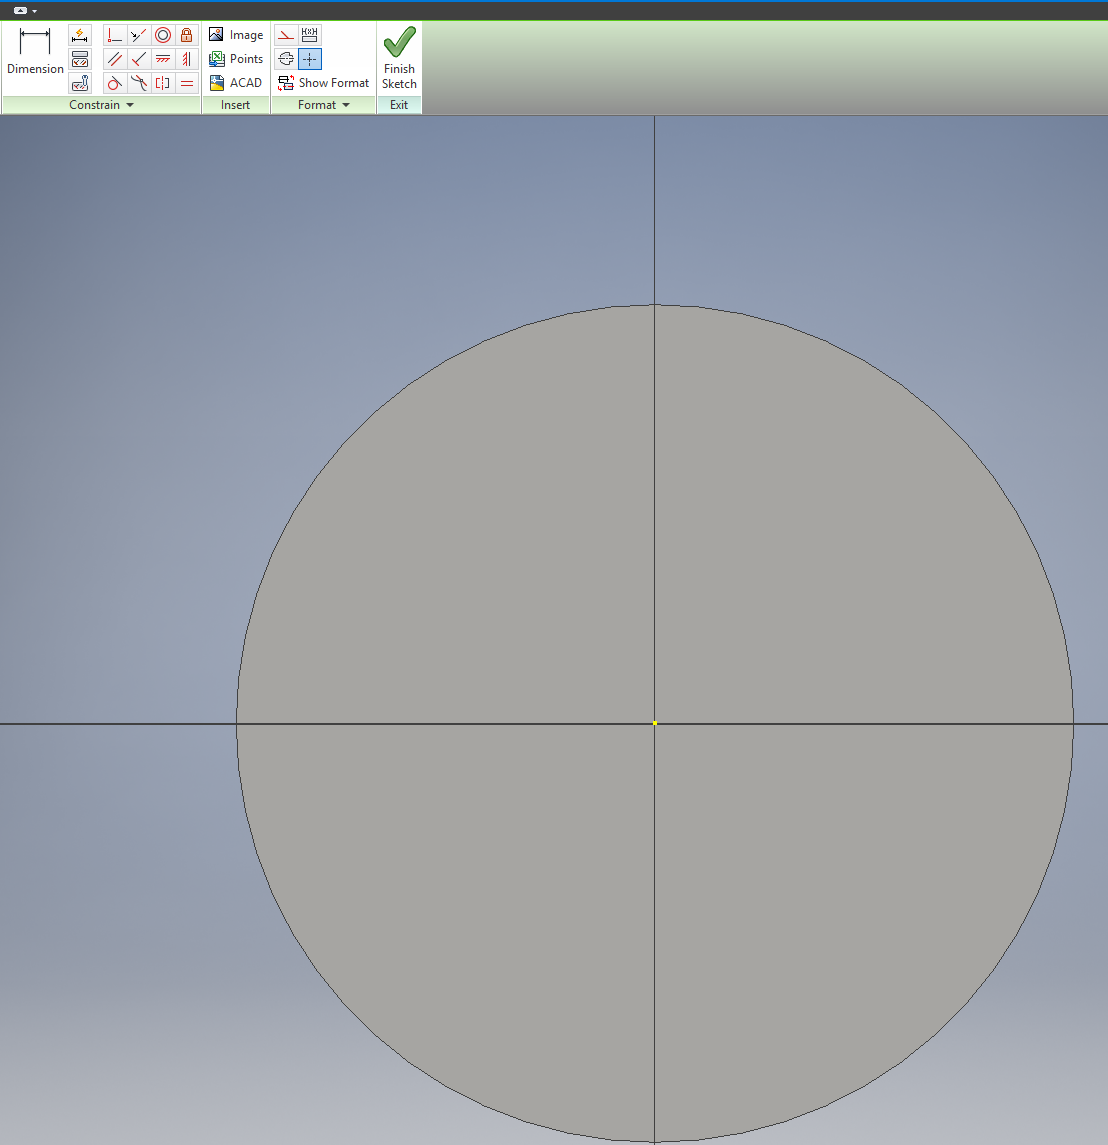Open the Points insert tool
This screenshot has width=1108, height=1145.
[x=236, y=58]
